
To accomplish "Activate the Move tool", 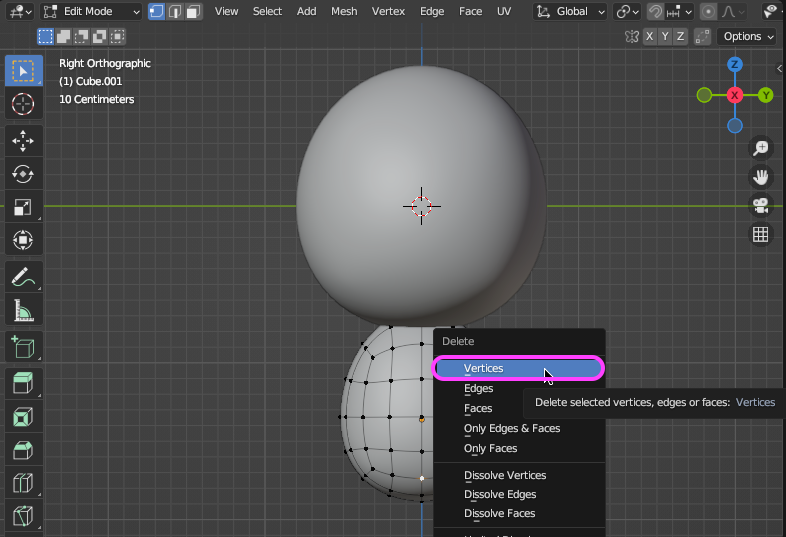I will (x=22, y=140).
